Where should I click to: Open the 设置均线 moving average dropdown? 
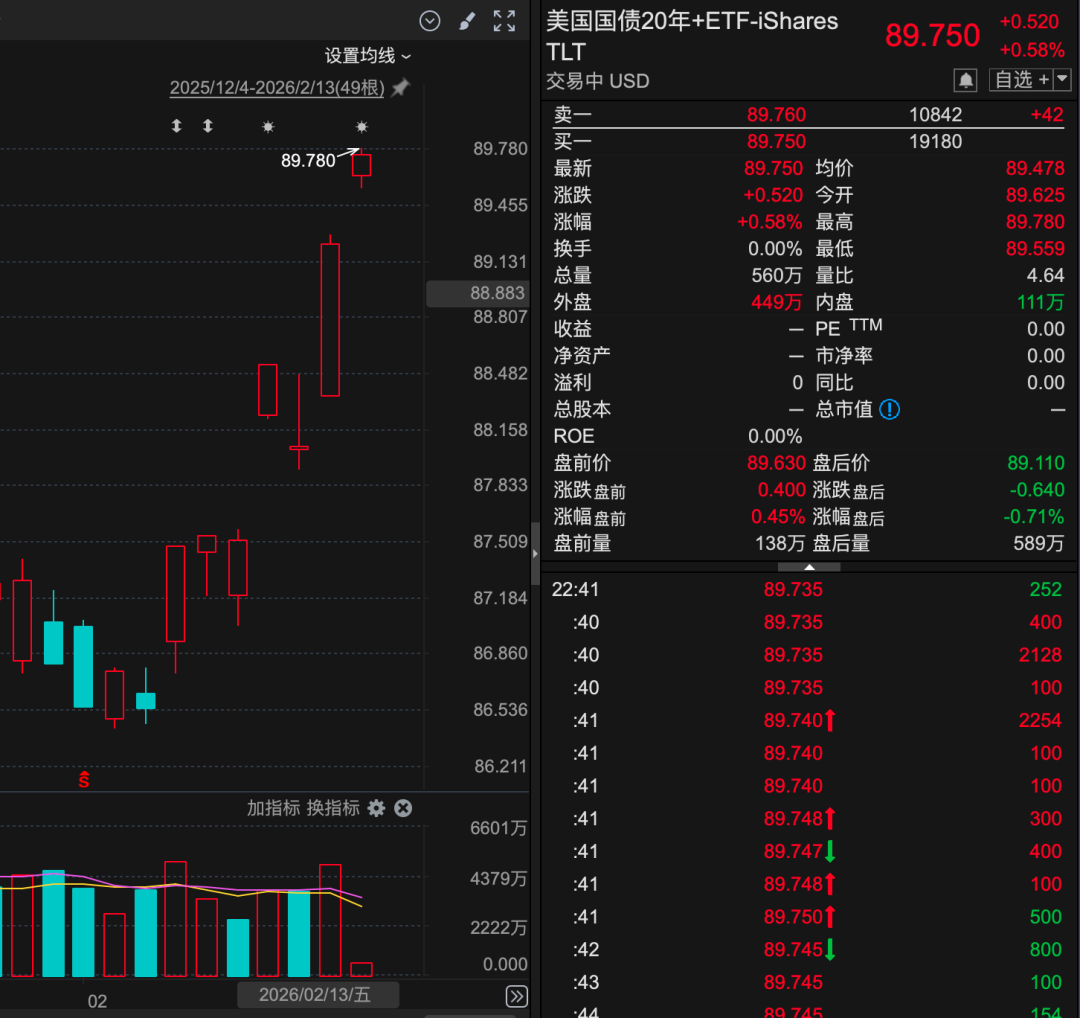tap(368, 56)
